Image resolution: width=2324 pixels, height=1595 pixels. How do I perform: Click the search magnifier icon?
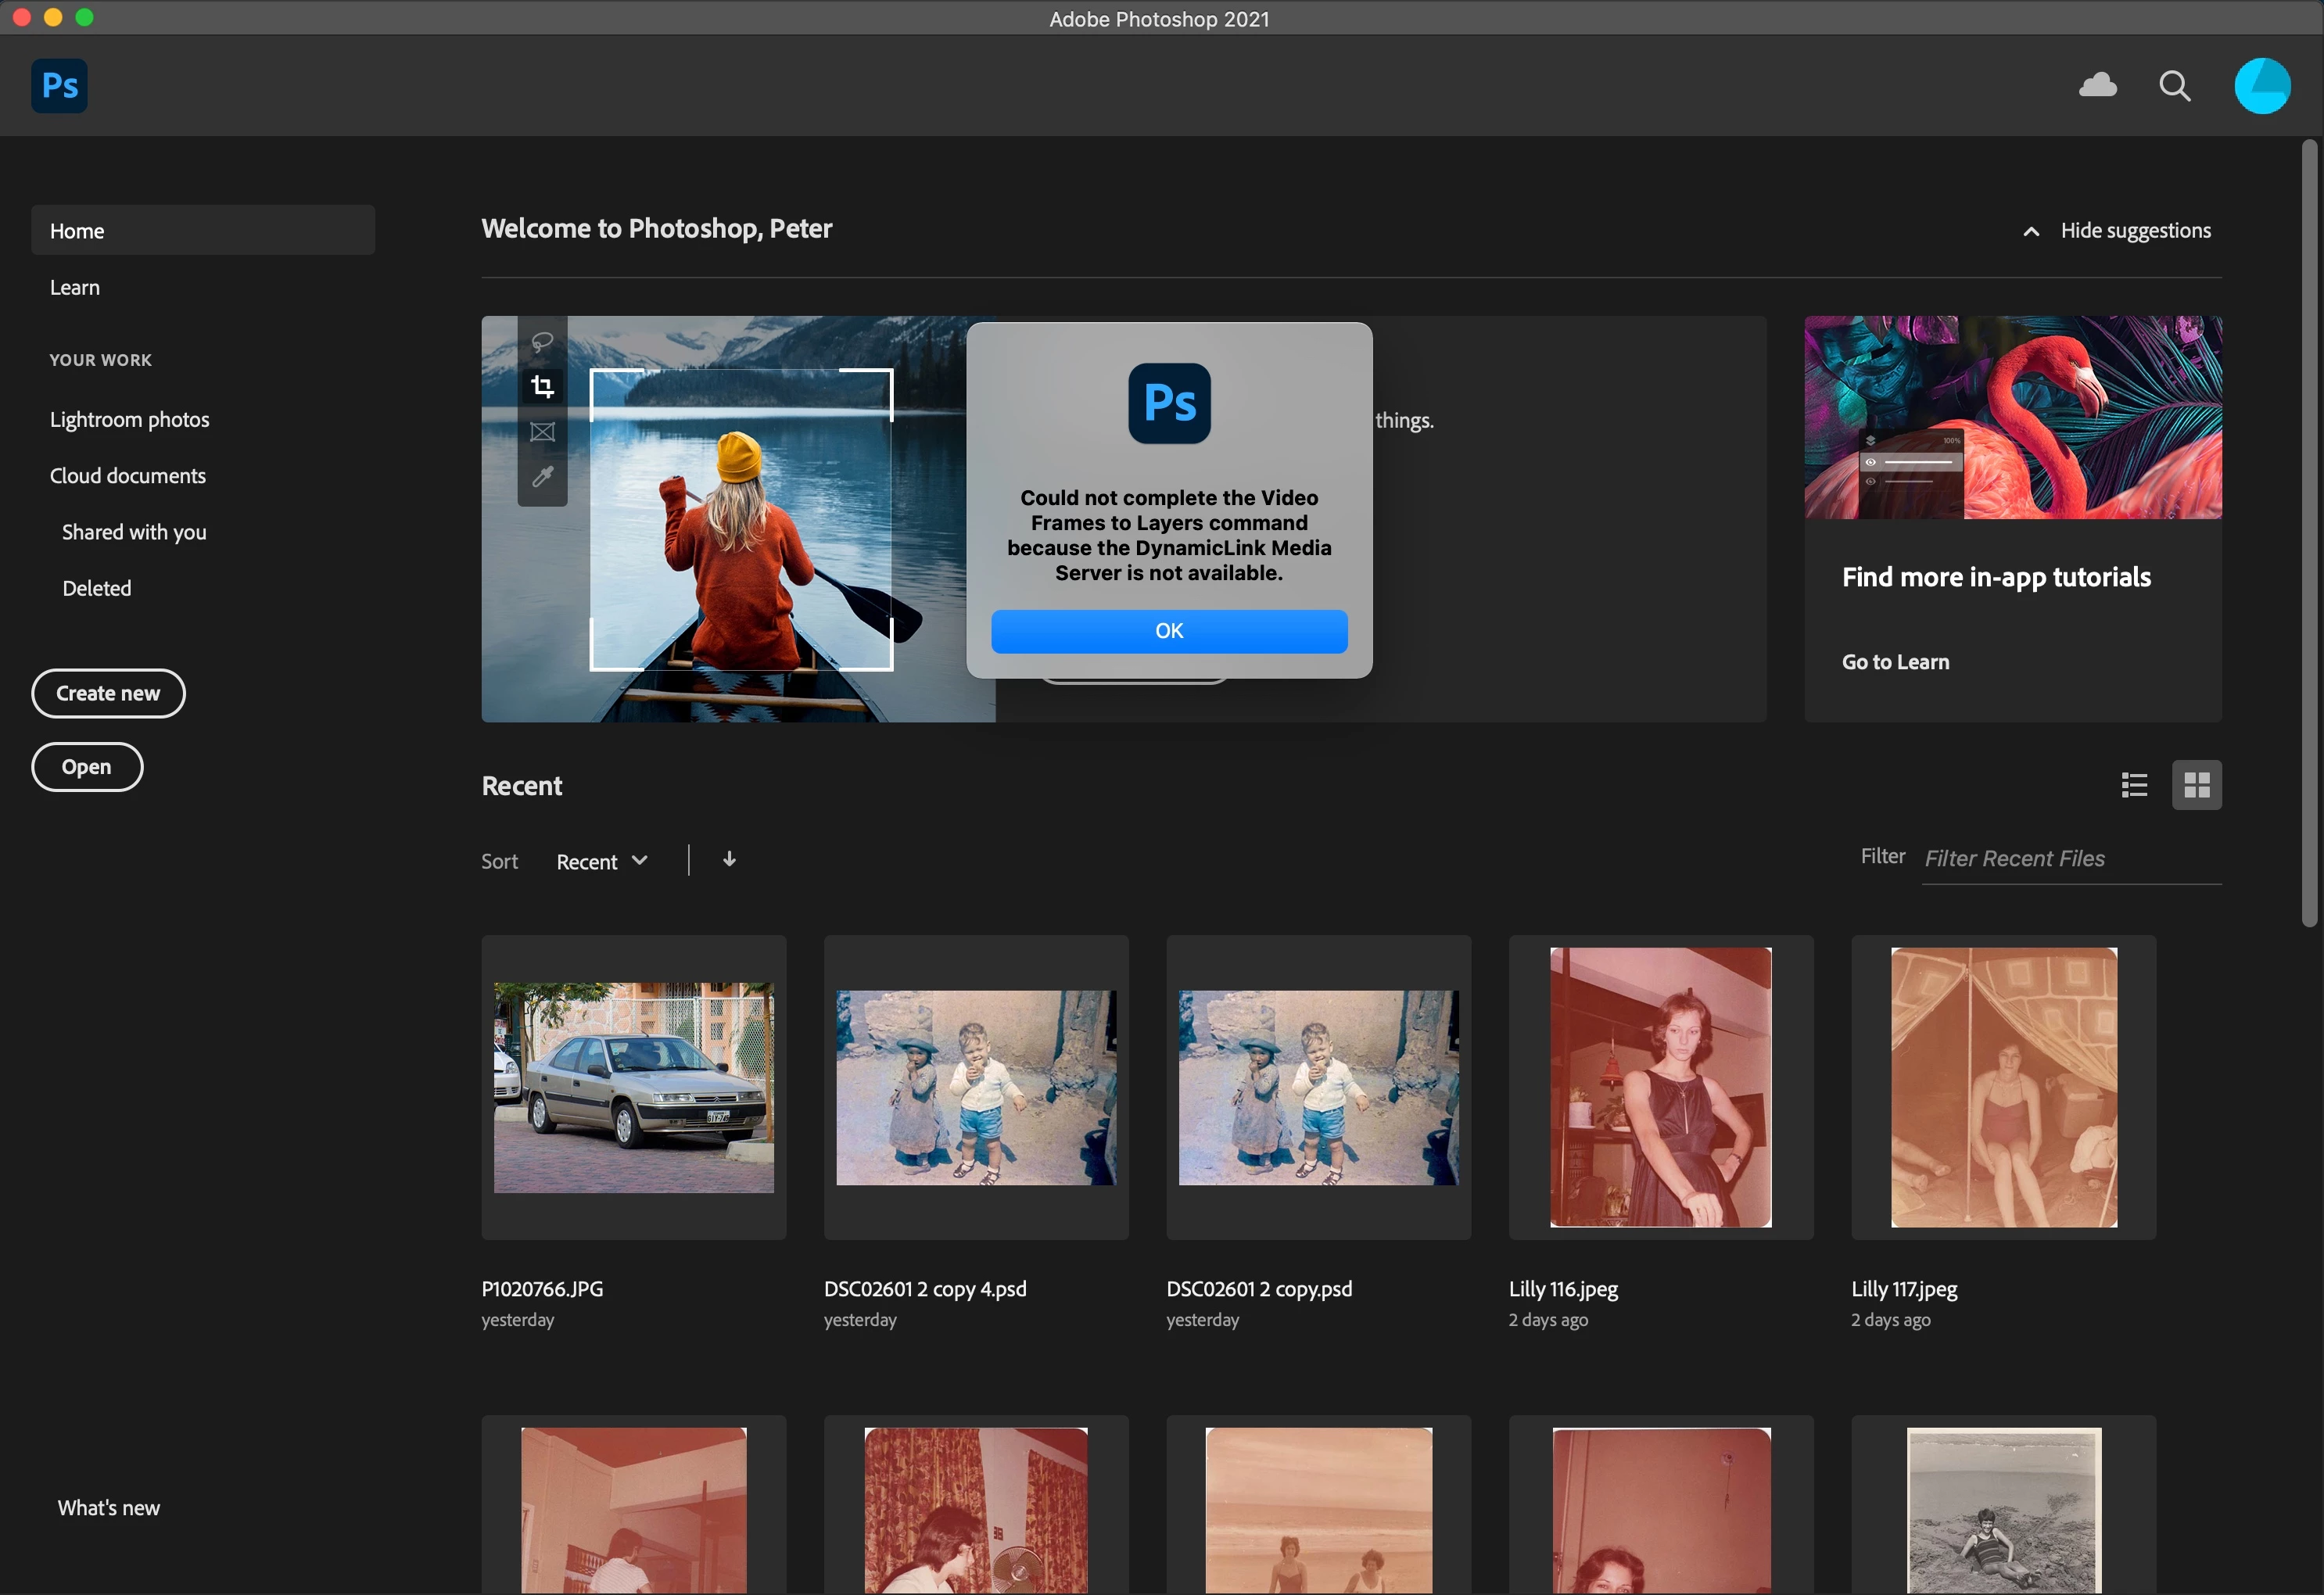coord(2174,86)
